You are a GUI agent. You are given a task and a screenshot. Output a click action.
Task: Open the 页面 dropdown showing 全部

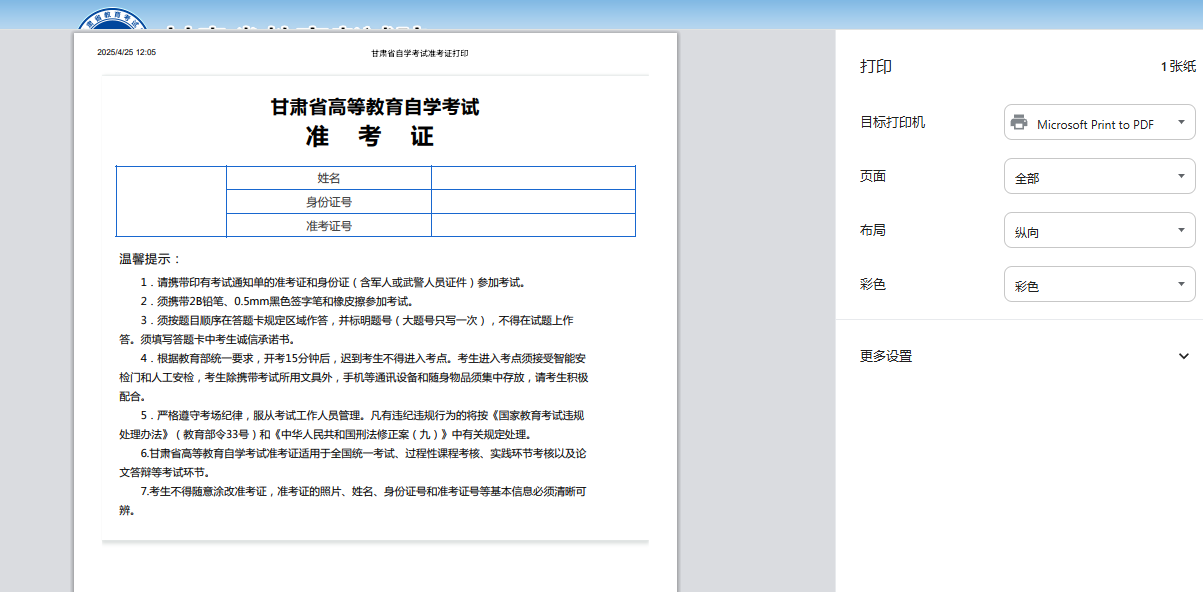coord(1099,177)
